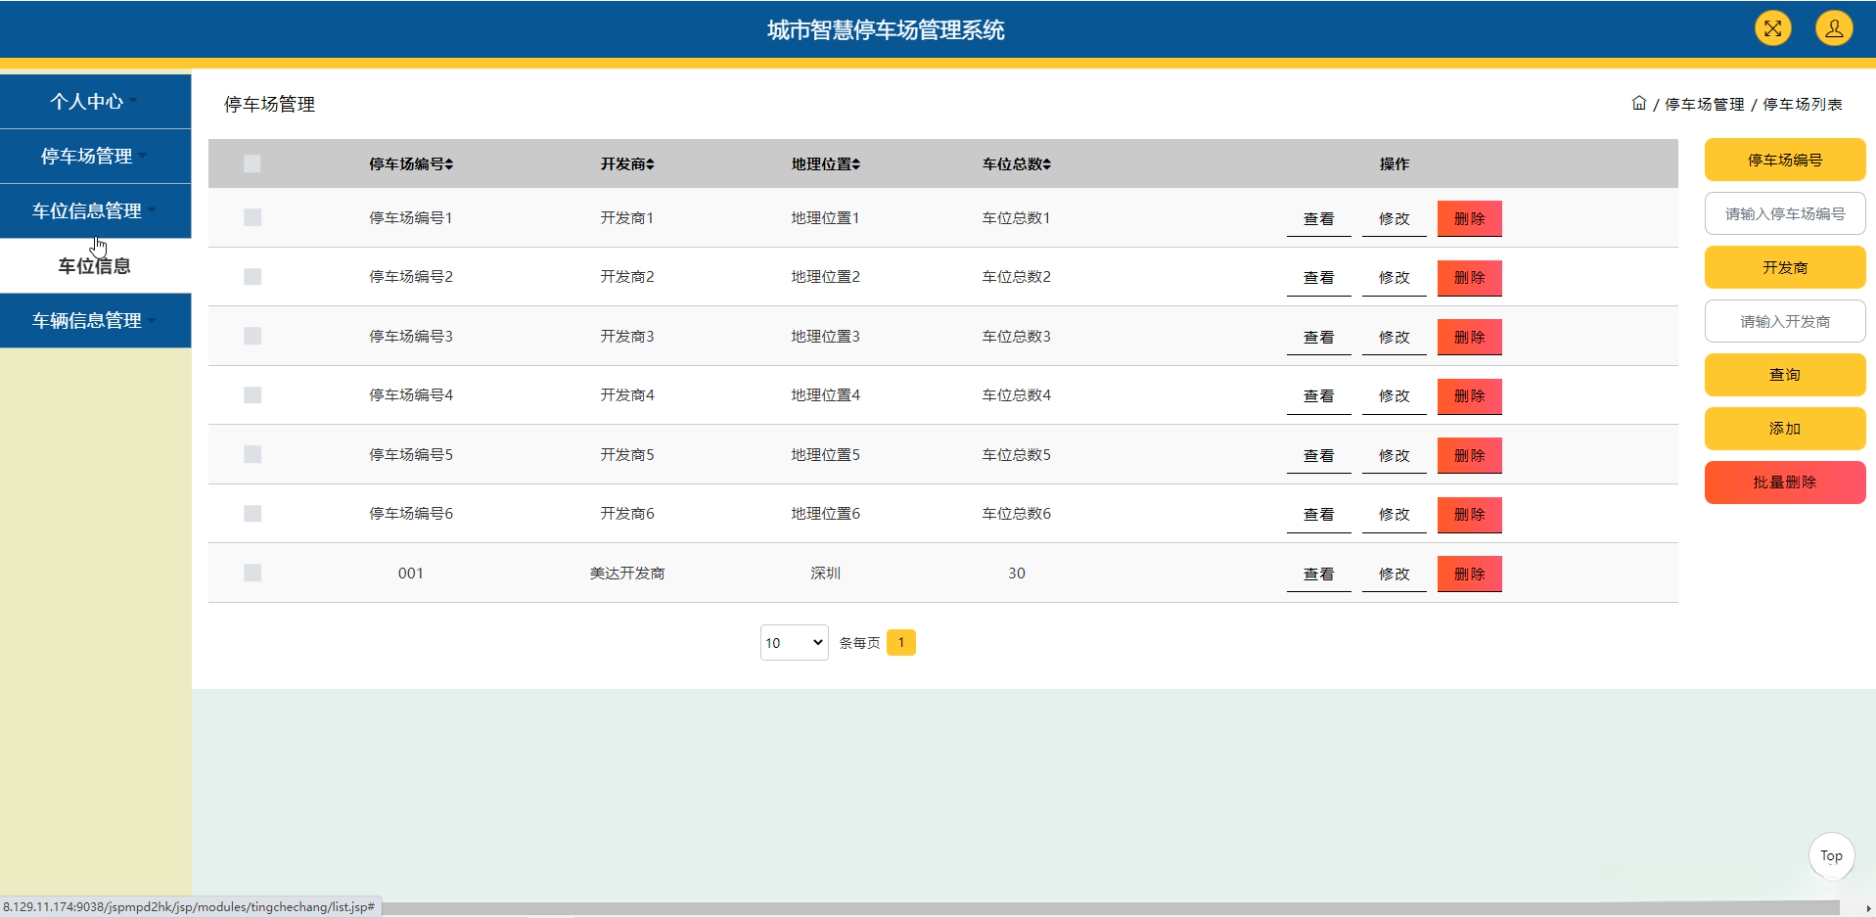The width and height of the screenshot is (1876, 918).
Task: Toggle fullscreen with the expand icon
Action: pos(1772,29)
